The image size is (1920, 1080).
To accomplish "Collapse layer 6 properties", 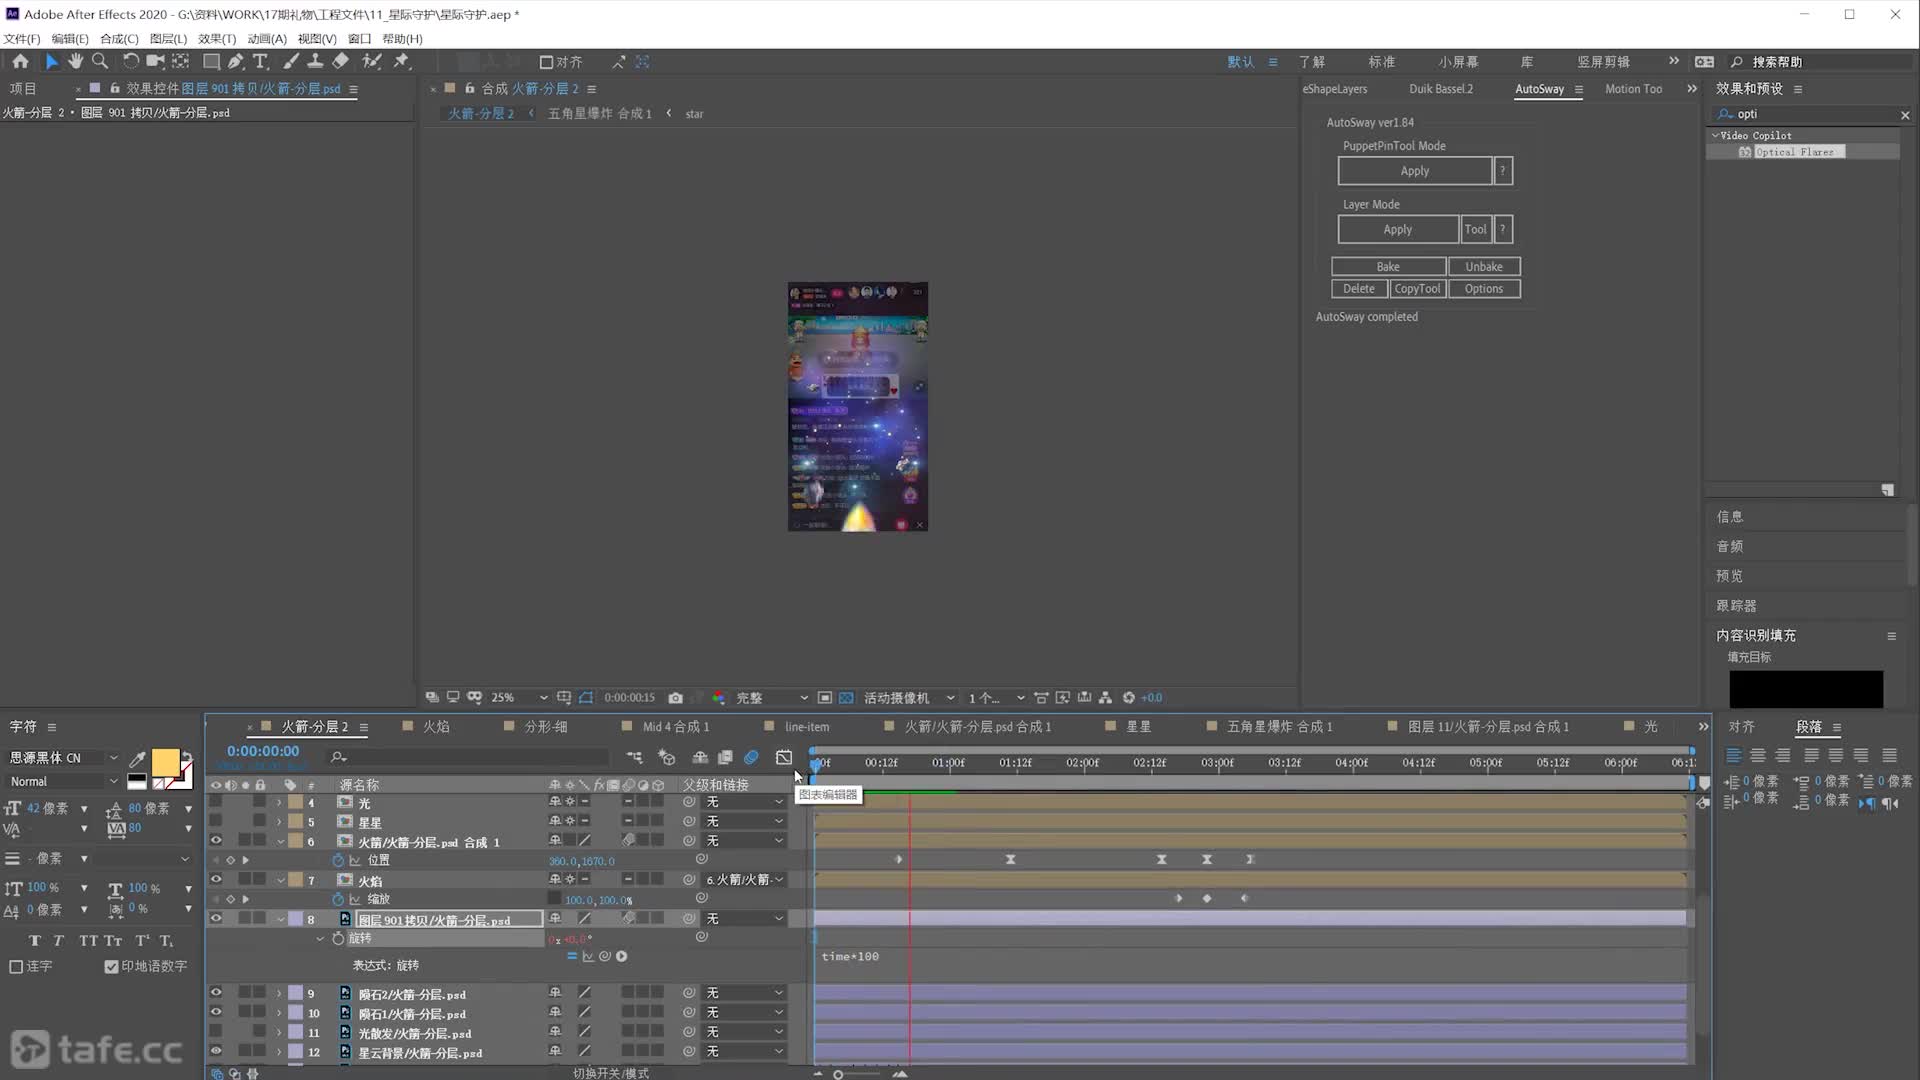I will [x=280, y=842].
